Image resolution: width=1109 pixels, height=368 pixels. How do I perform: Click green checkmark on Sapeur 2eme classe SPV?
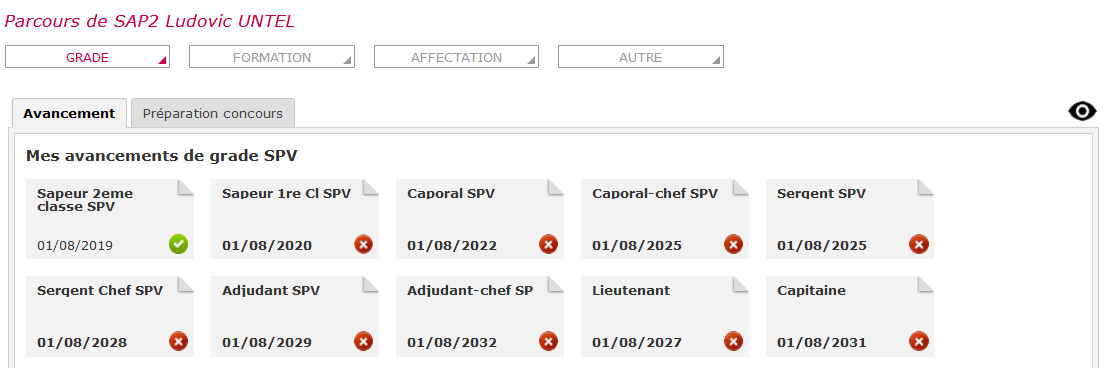[x=178, y=245]
